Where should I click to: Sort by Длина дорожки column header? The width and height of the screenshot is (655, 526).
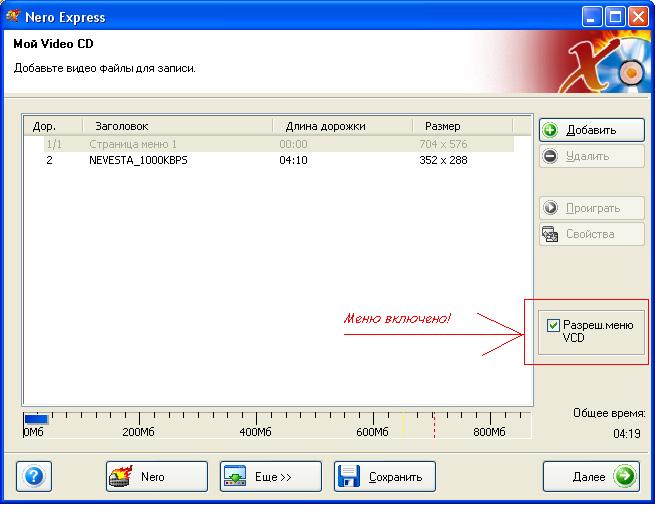[x=343, y=126]
